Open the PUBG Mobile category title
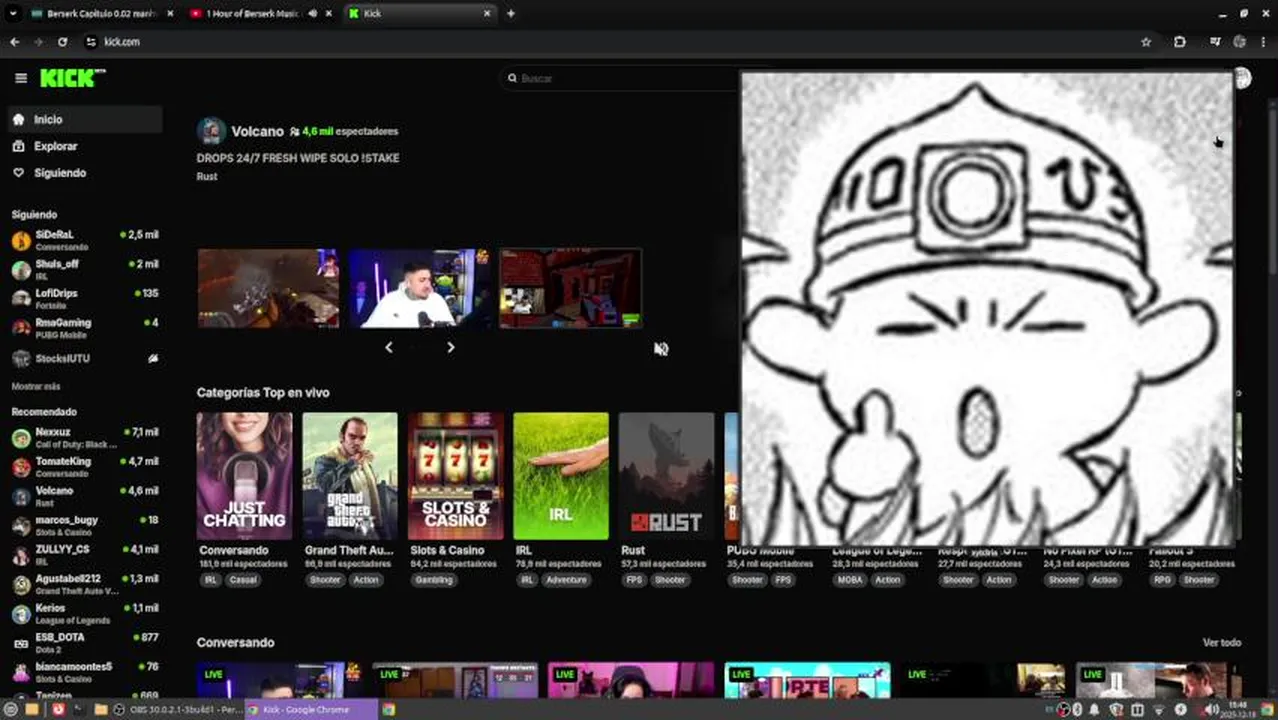Screen dimensions: 1278x720 (761, 551)
